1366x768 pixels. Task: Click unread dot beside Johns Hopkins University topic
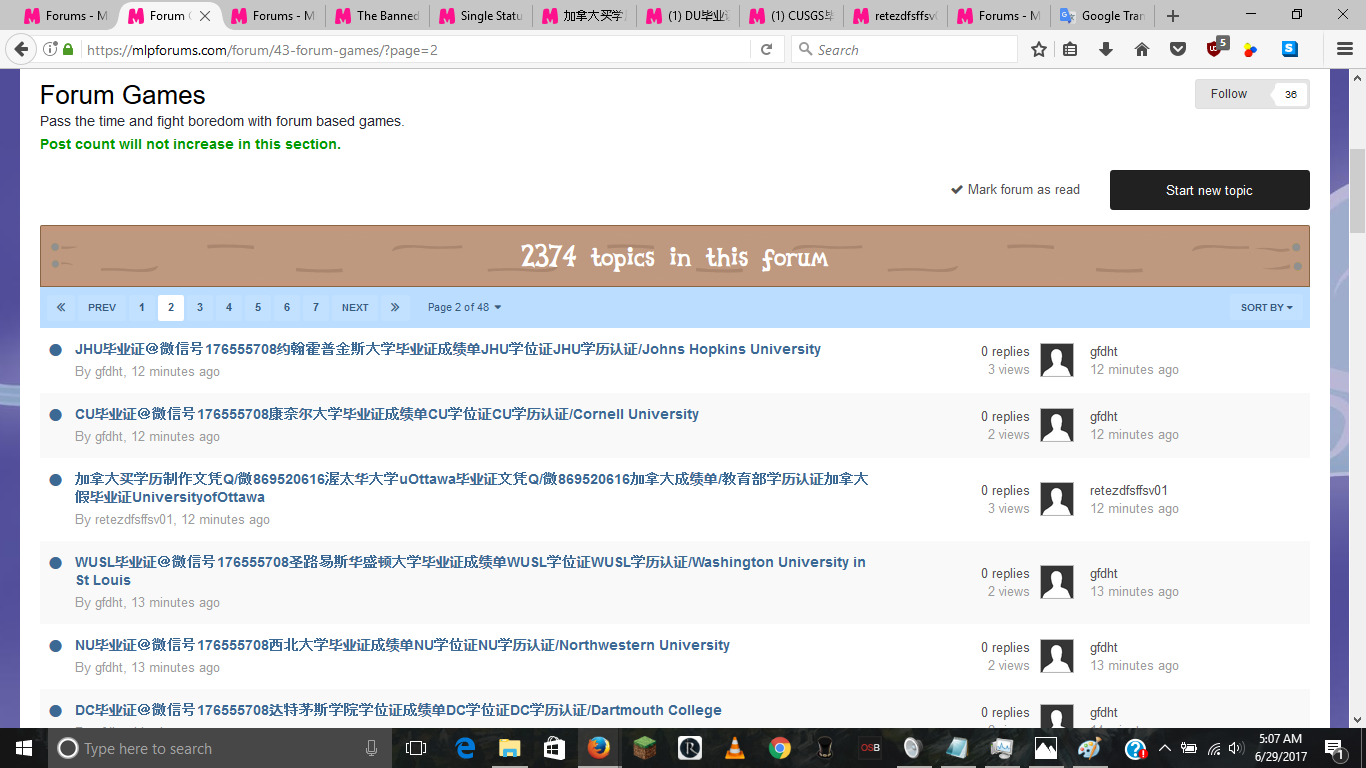(x=56, y=350)
